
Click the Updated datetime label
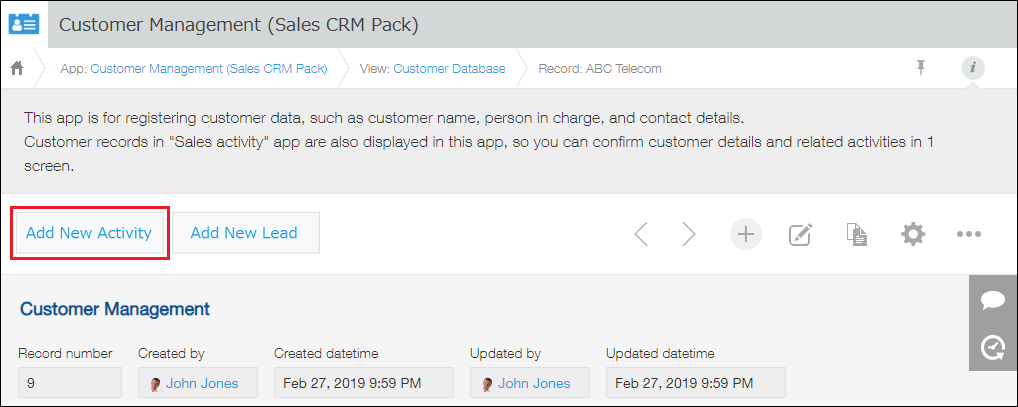660,354
